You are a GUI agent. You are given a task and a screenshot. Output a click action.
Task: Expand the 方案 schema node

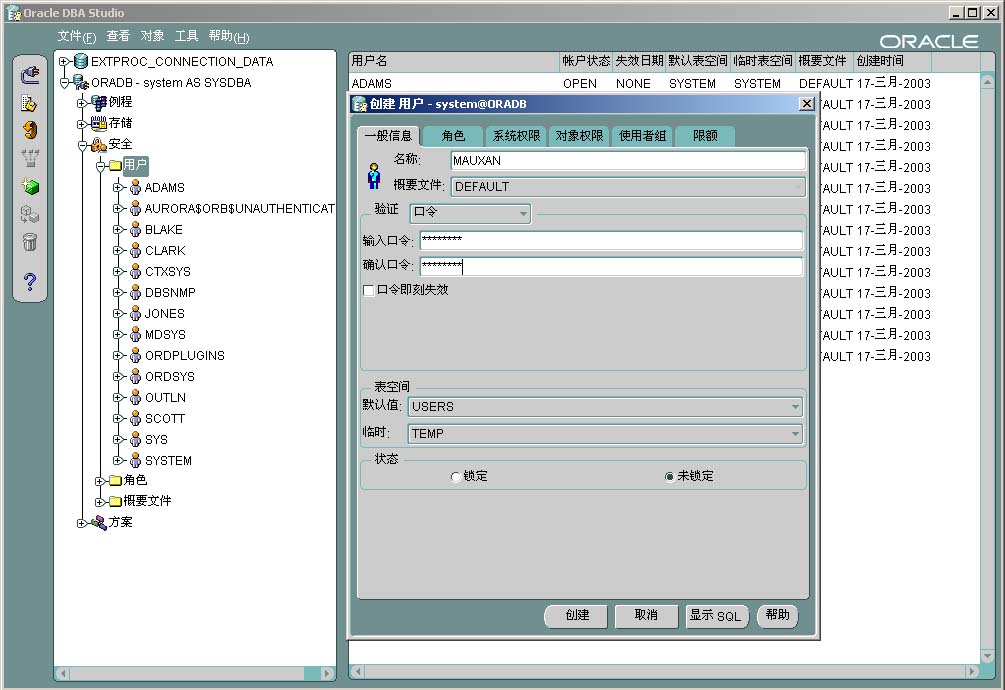pos(81,523)
